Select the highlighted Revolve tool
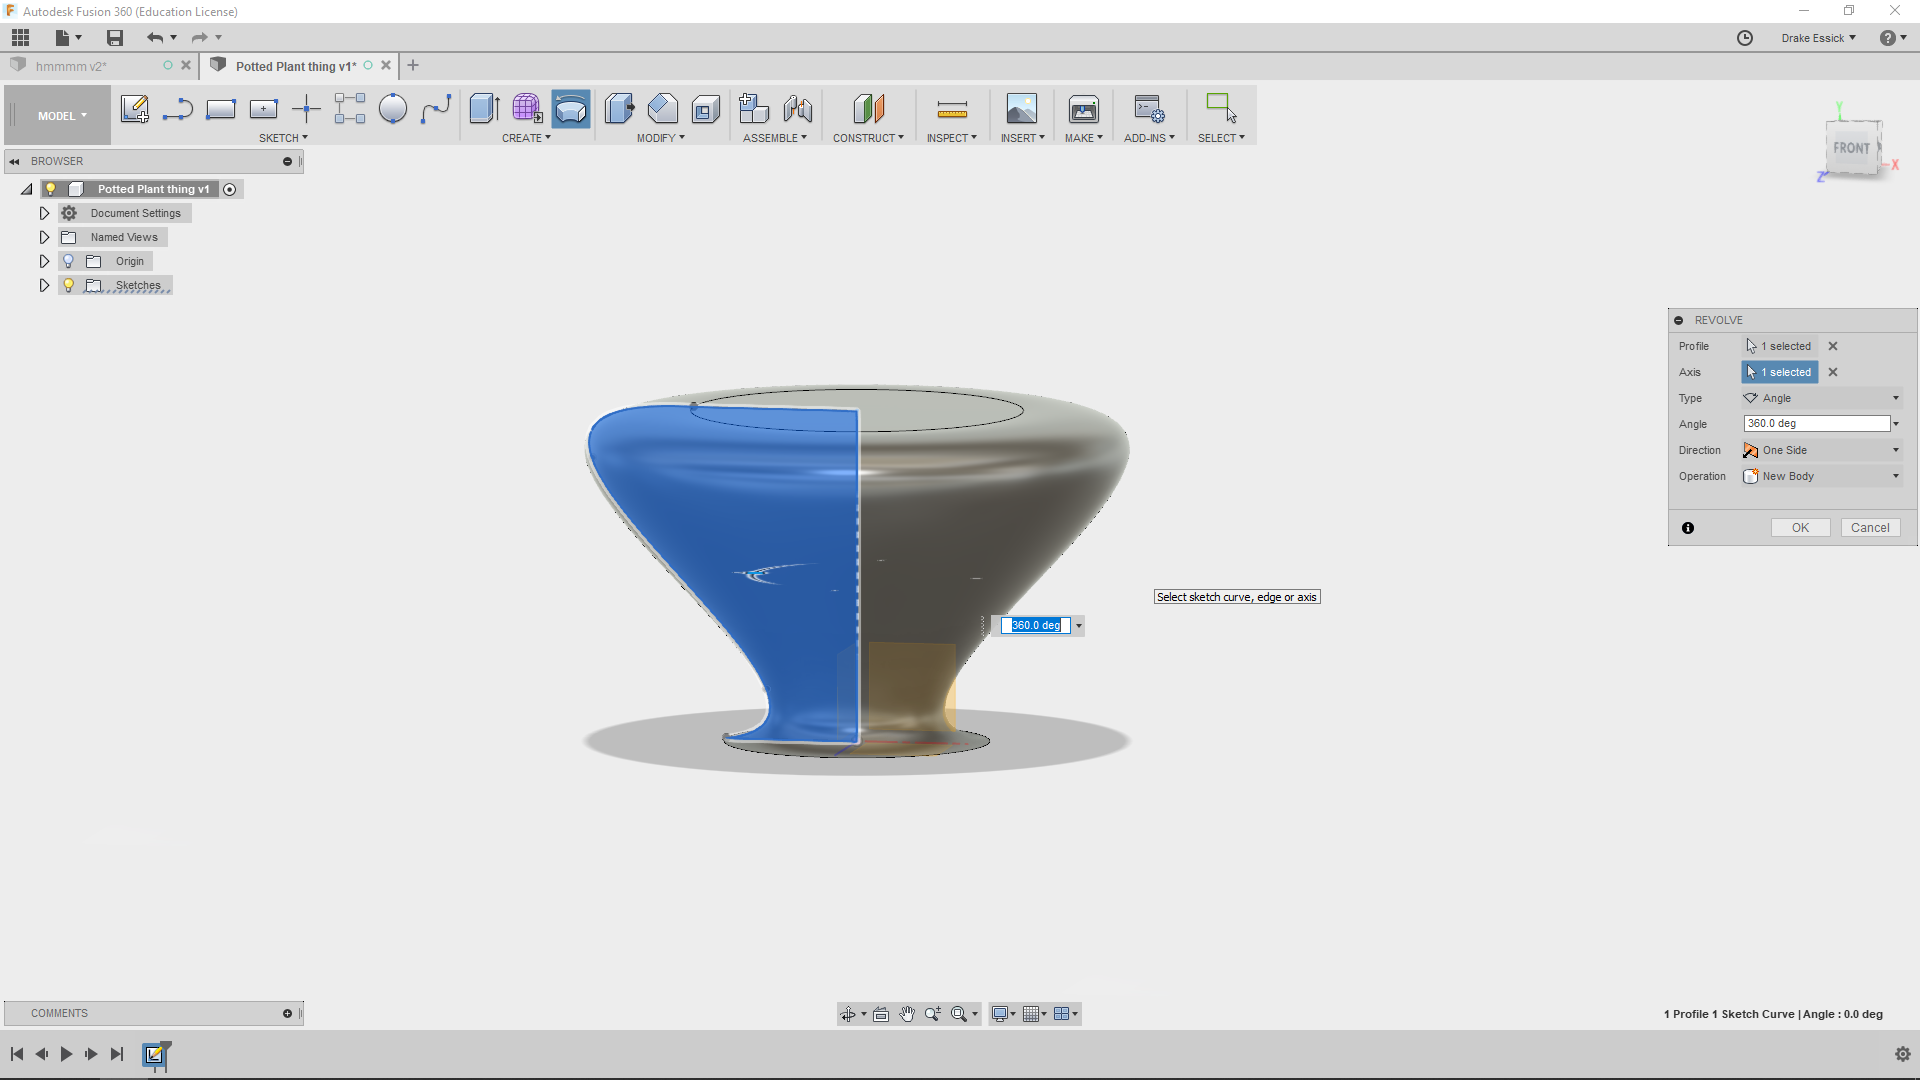1920x1080 pixels. [571, 109]
